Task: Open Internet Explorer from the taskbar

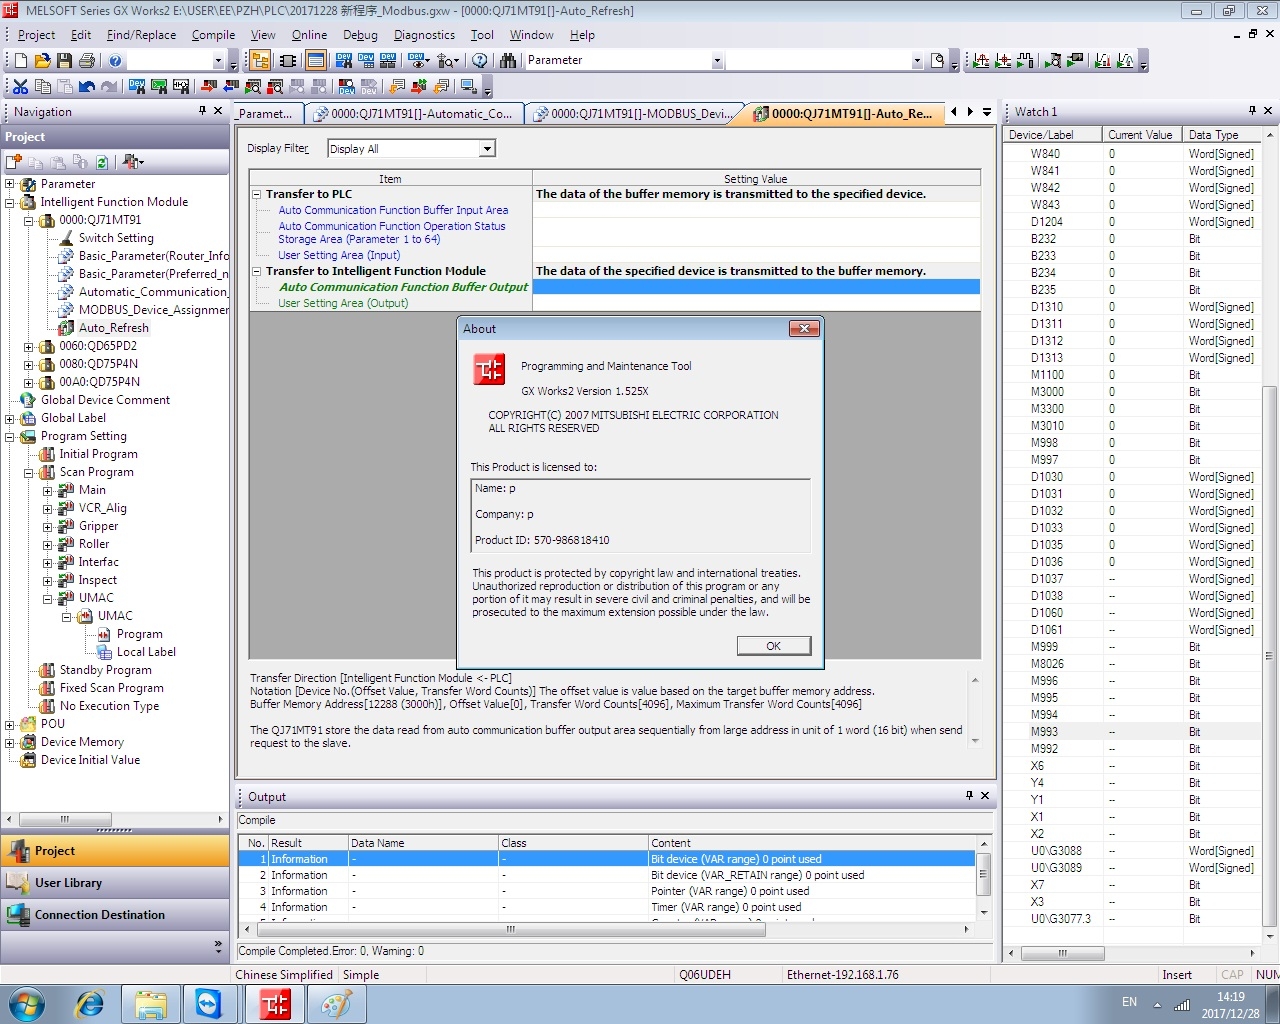Action: (x=90, y=1004)
